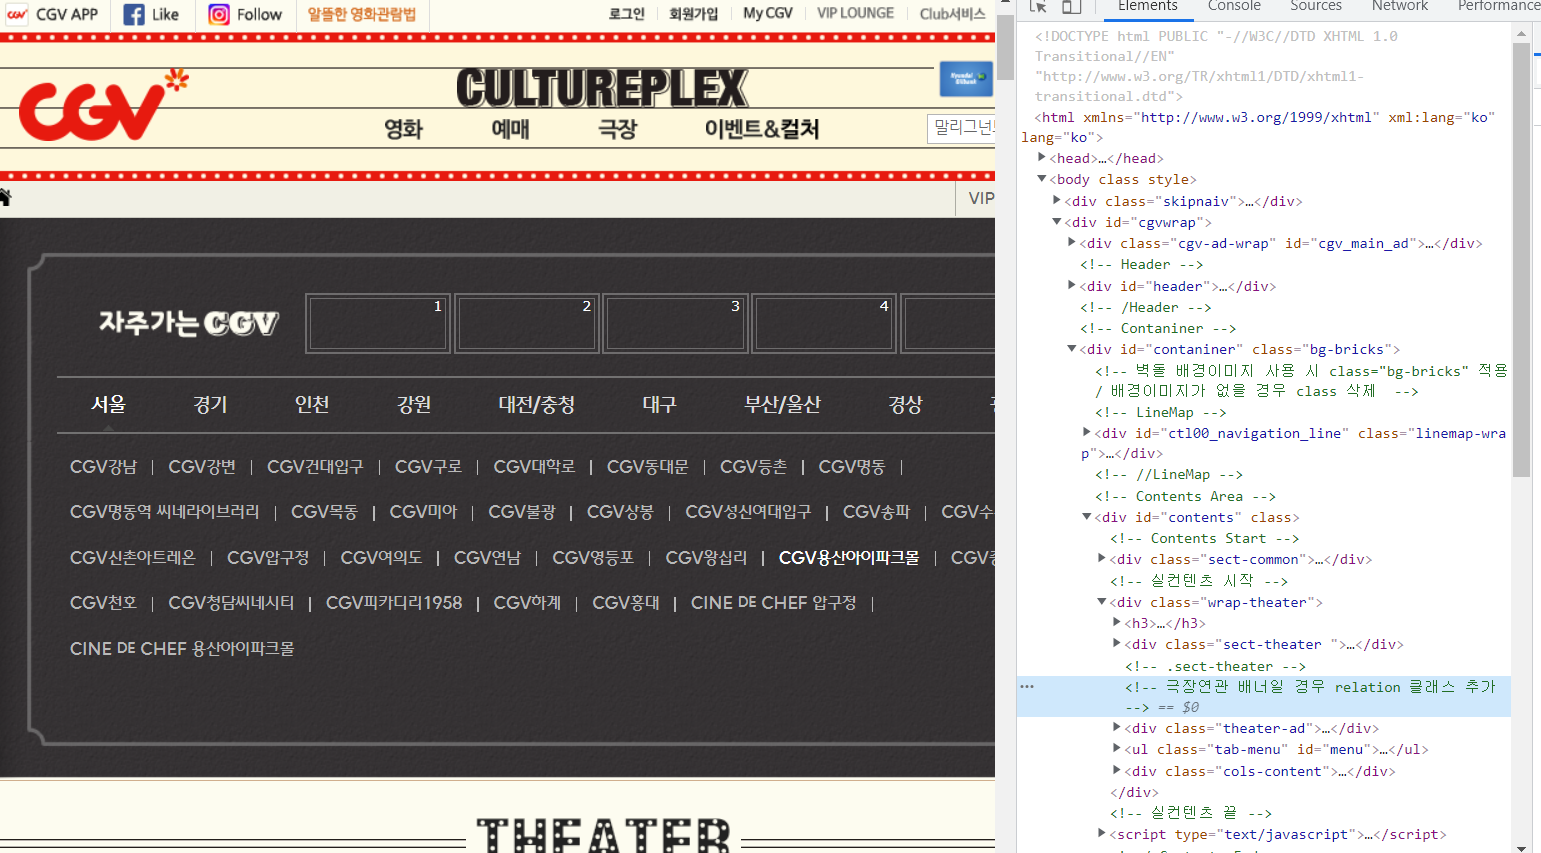Select the 인천 region tab

click(x=312, y=404)
